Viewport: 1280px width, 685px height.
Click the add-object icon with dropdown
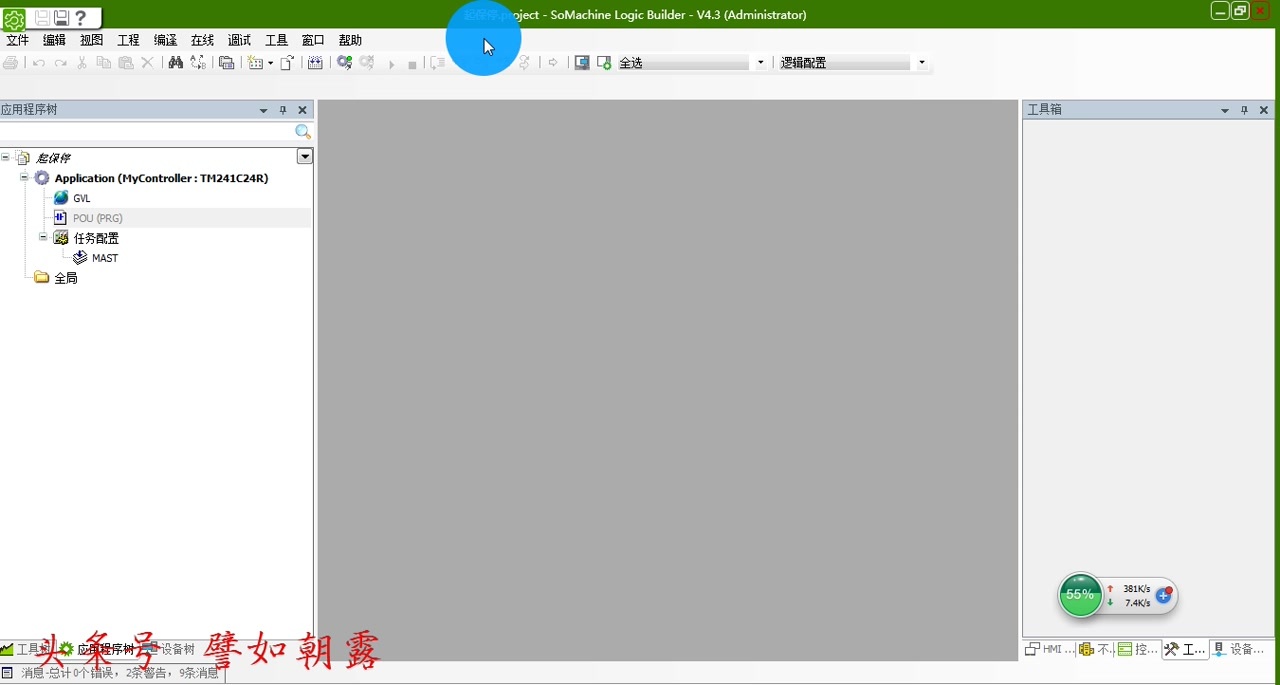pos(255,62)
